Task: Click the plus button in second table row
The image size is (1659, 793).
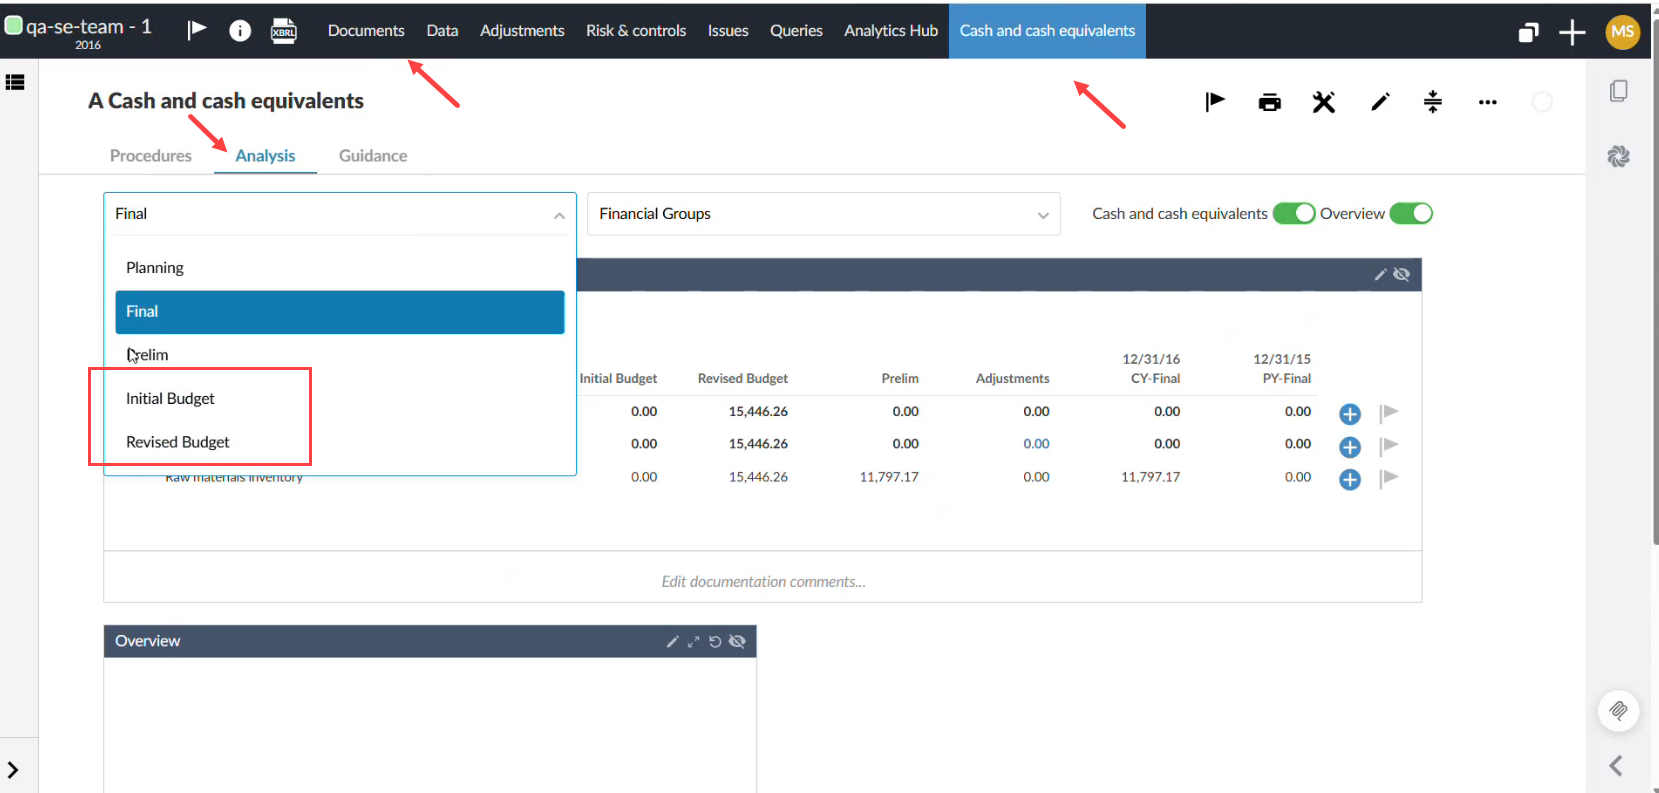Action: 1350,447
